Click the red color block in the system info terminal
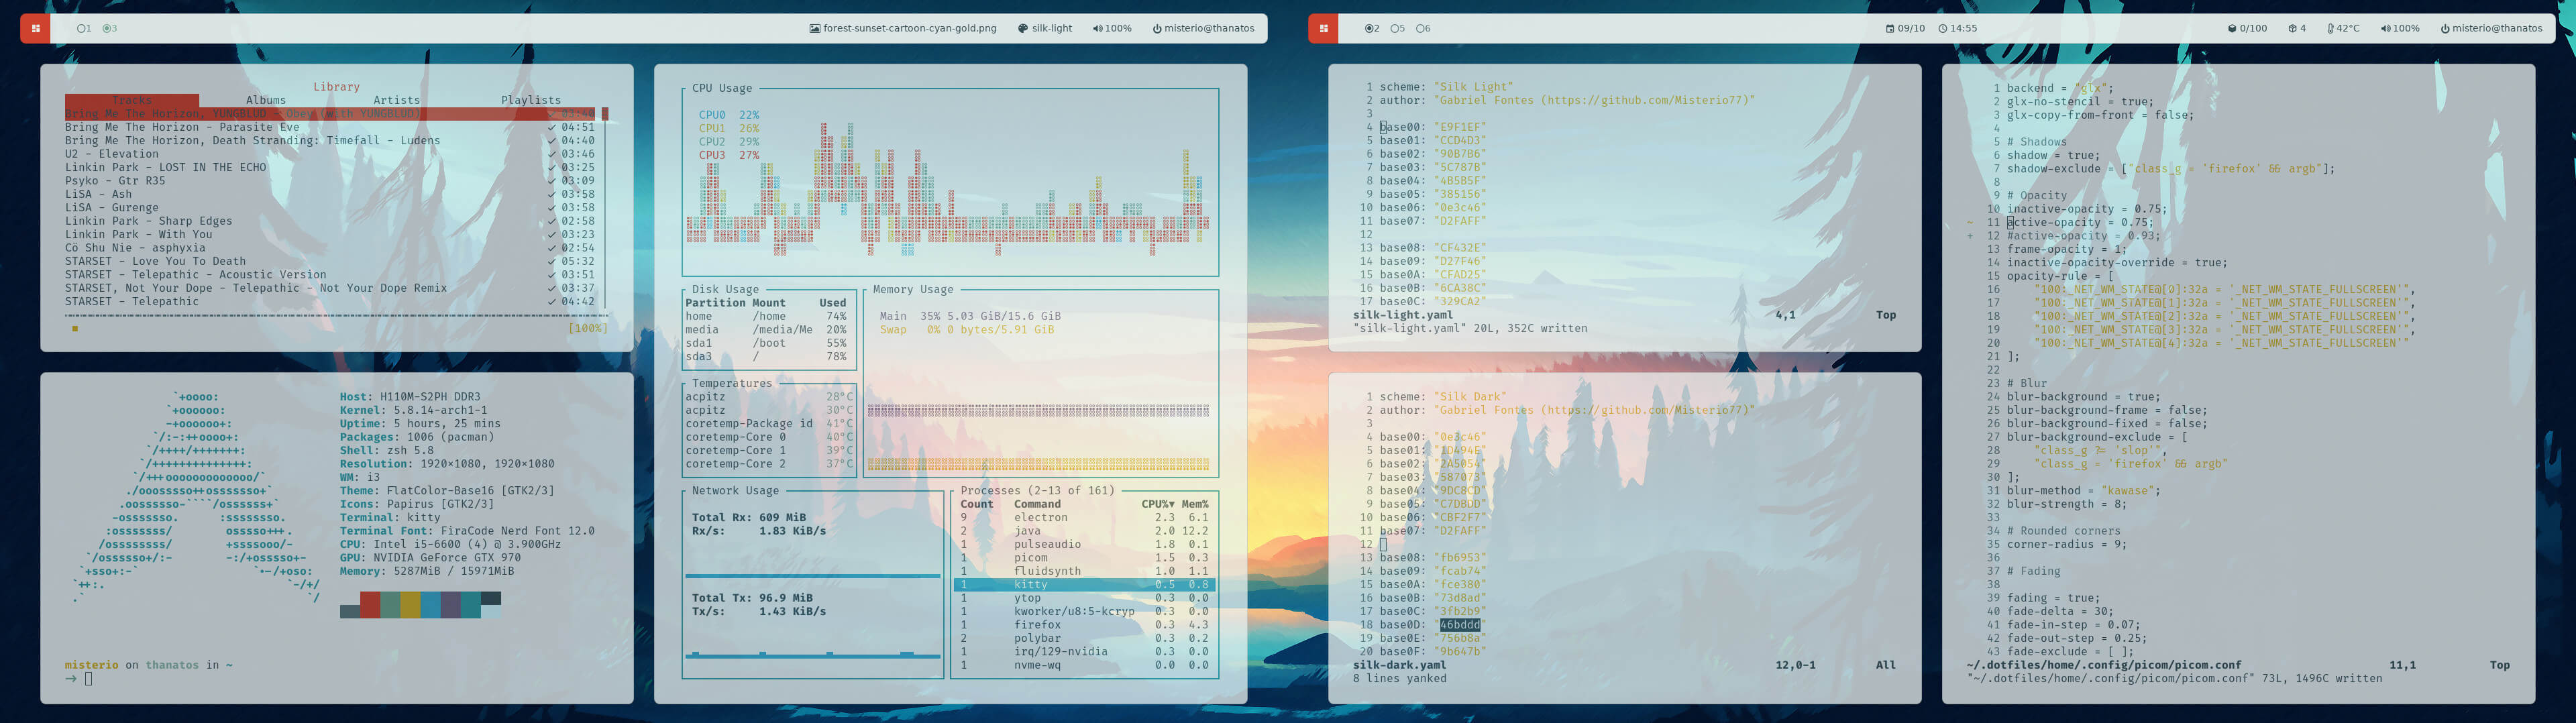The height and width of the screenshot is (723, 2576). (370, 604)
